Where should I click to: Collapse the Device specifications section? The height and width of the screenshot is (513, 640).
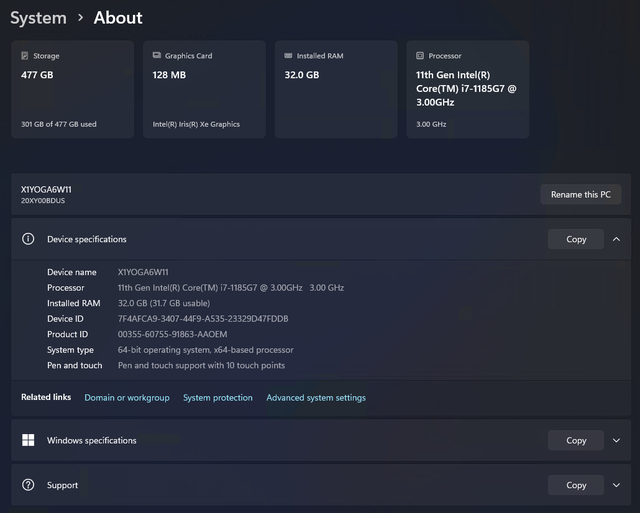pyautogui.click(x=616, y=240)
